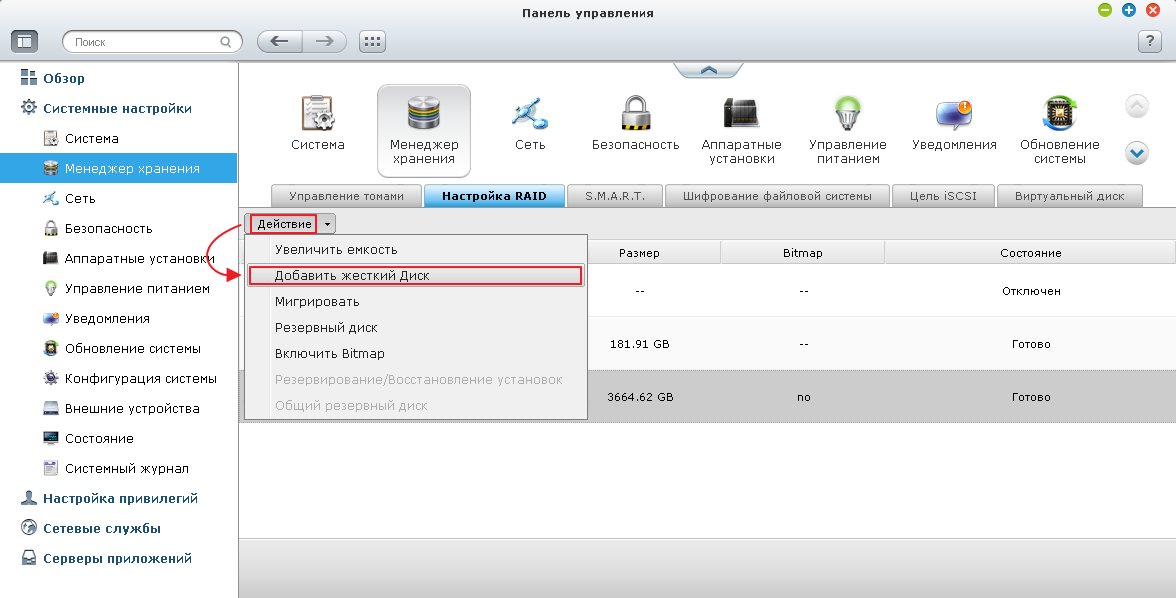Click the 181.91 GB size cell
This screenshot has height=598, width=1176.
(640, 344)
